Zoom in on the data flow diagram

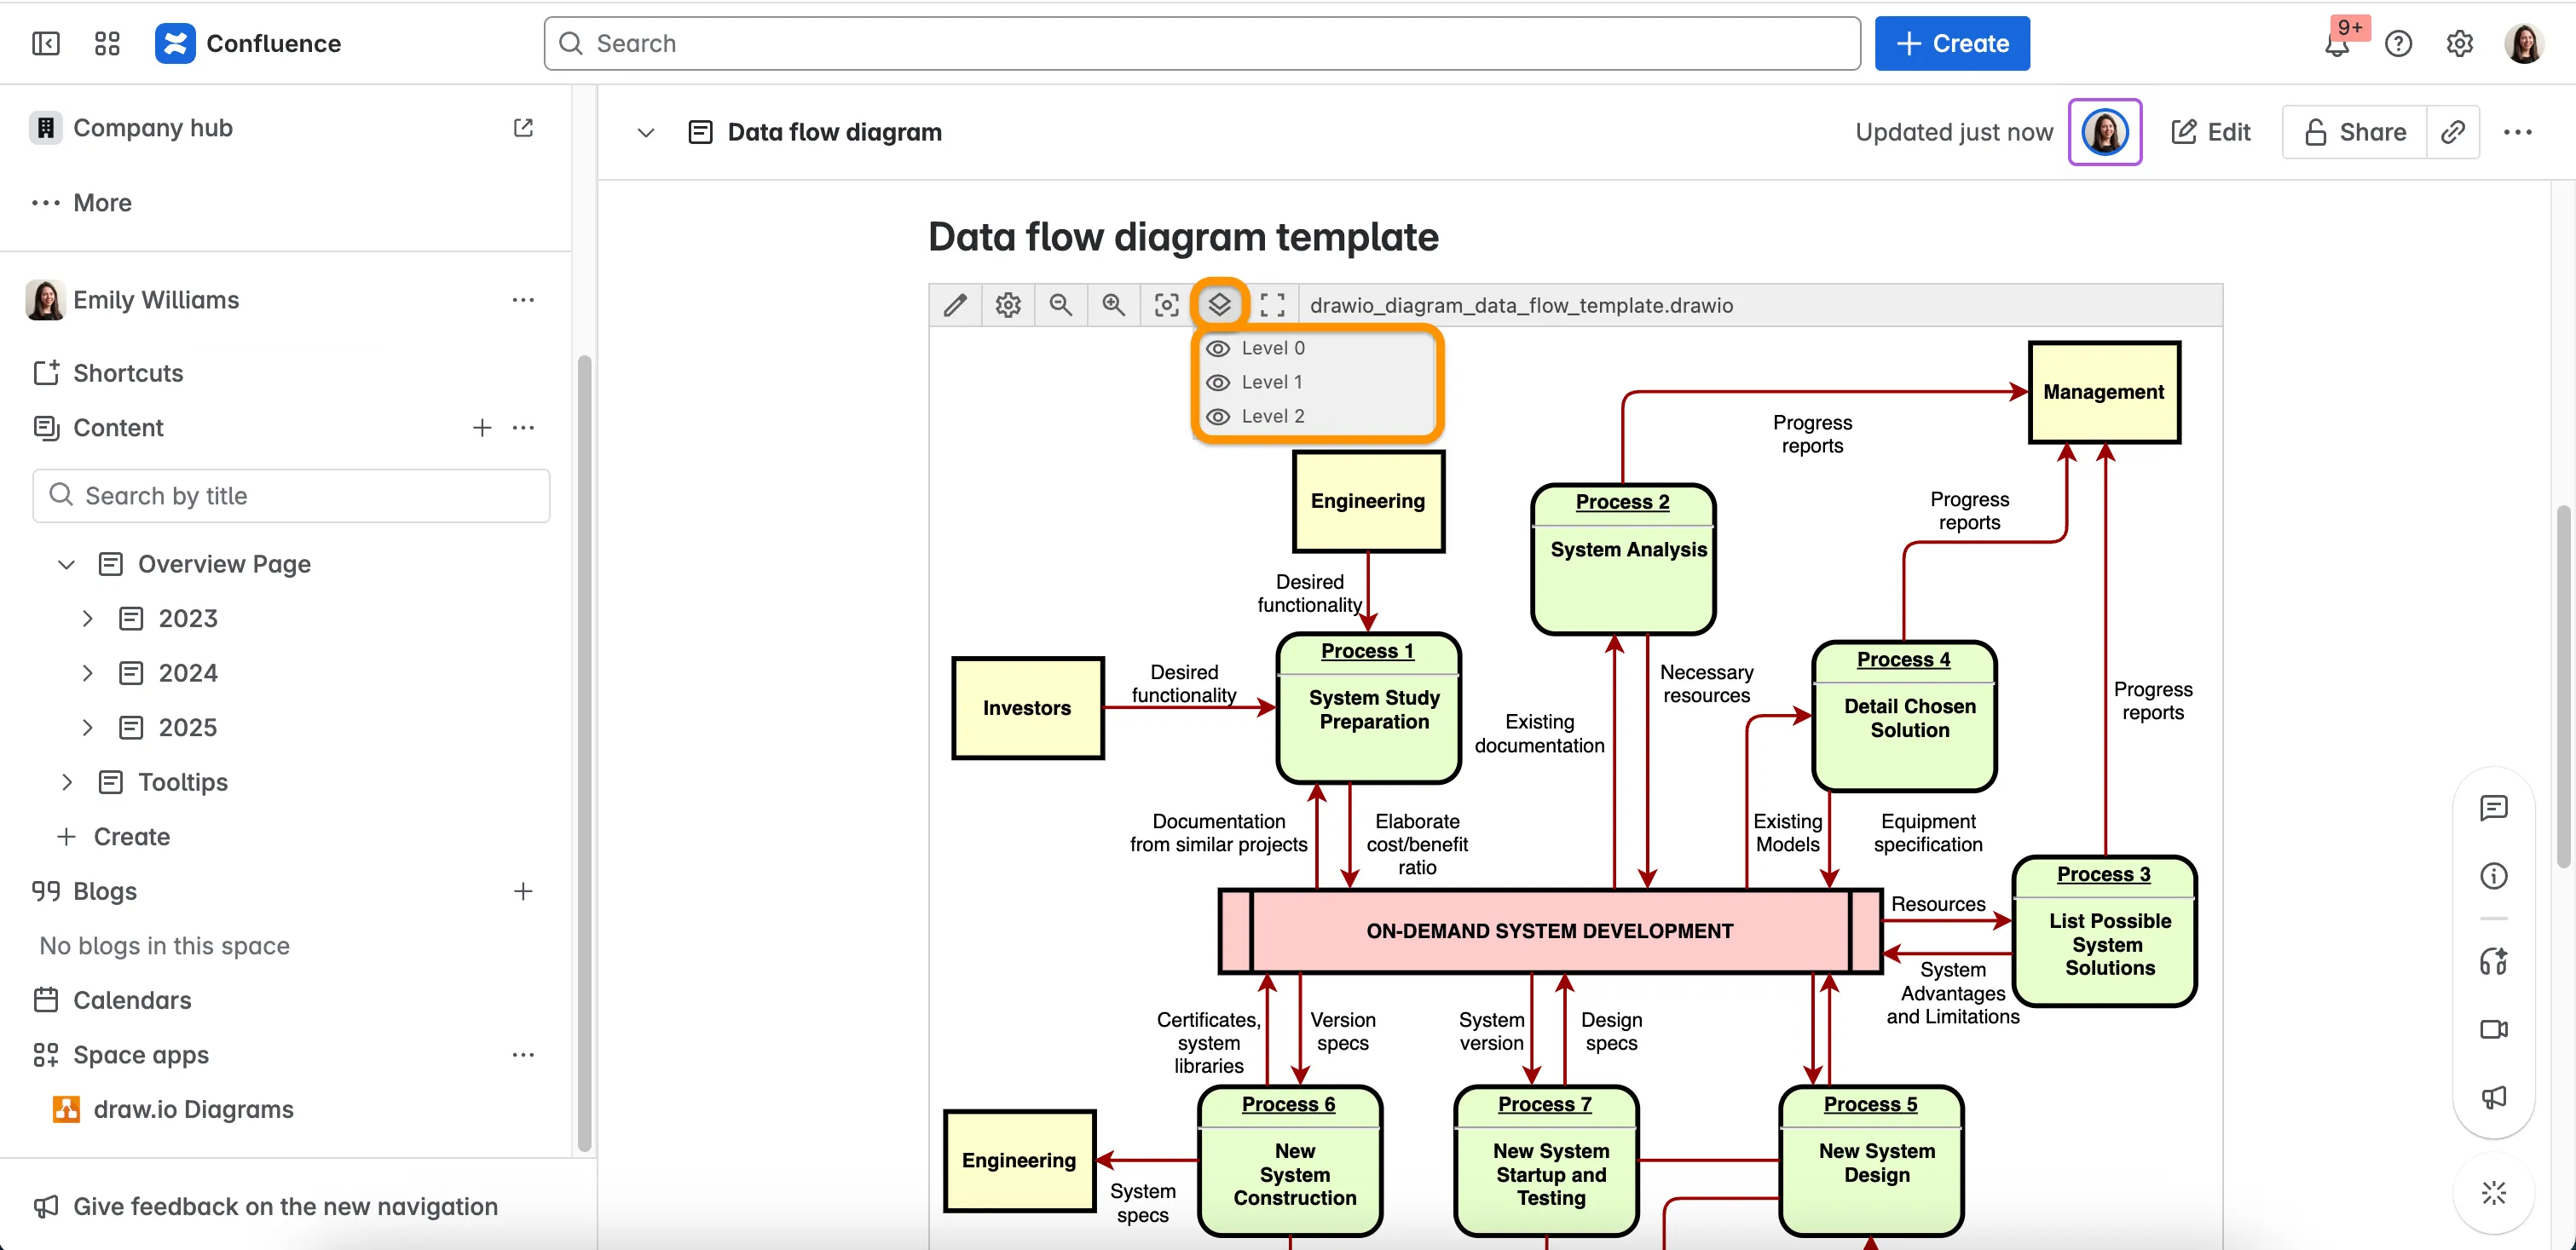coord(1113,305)
